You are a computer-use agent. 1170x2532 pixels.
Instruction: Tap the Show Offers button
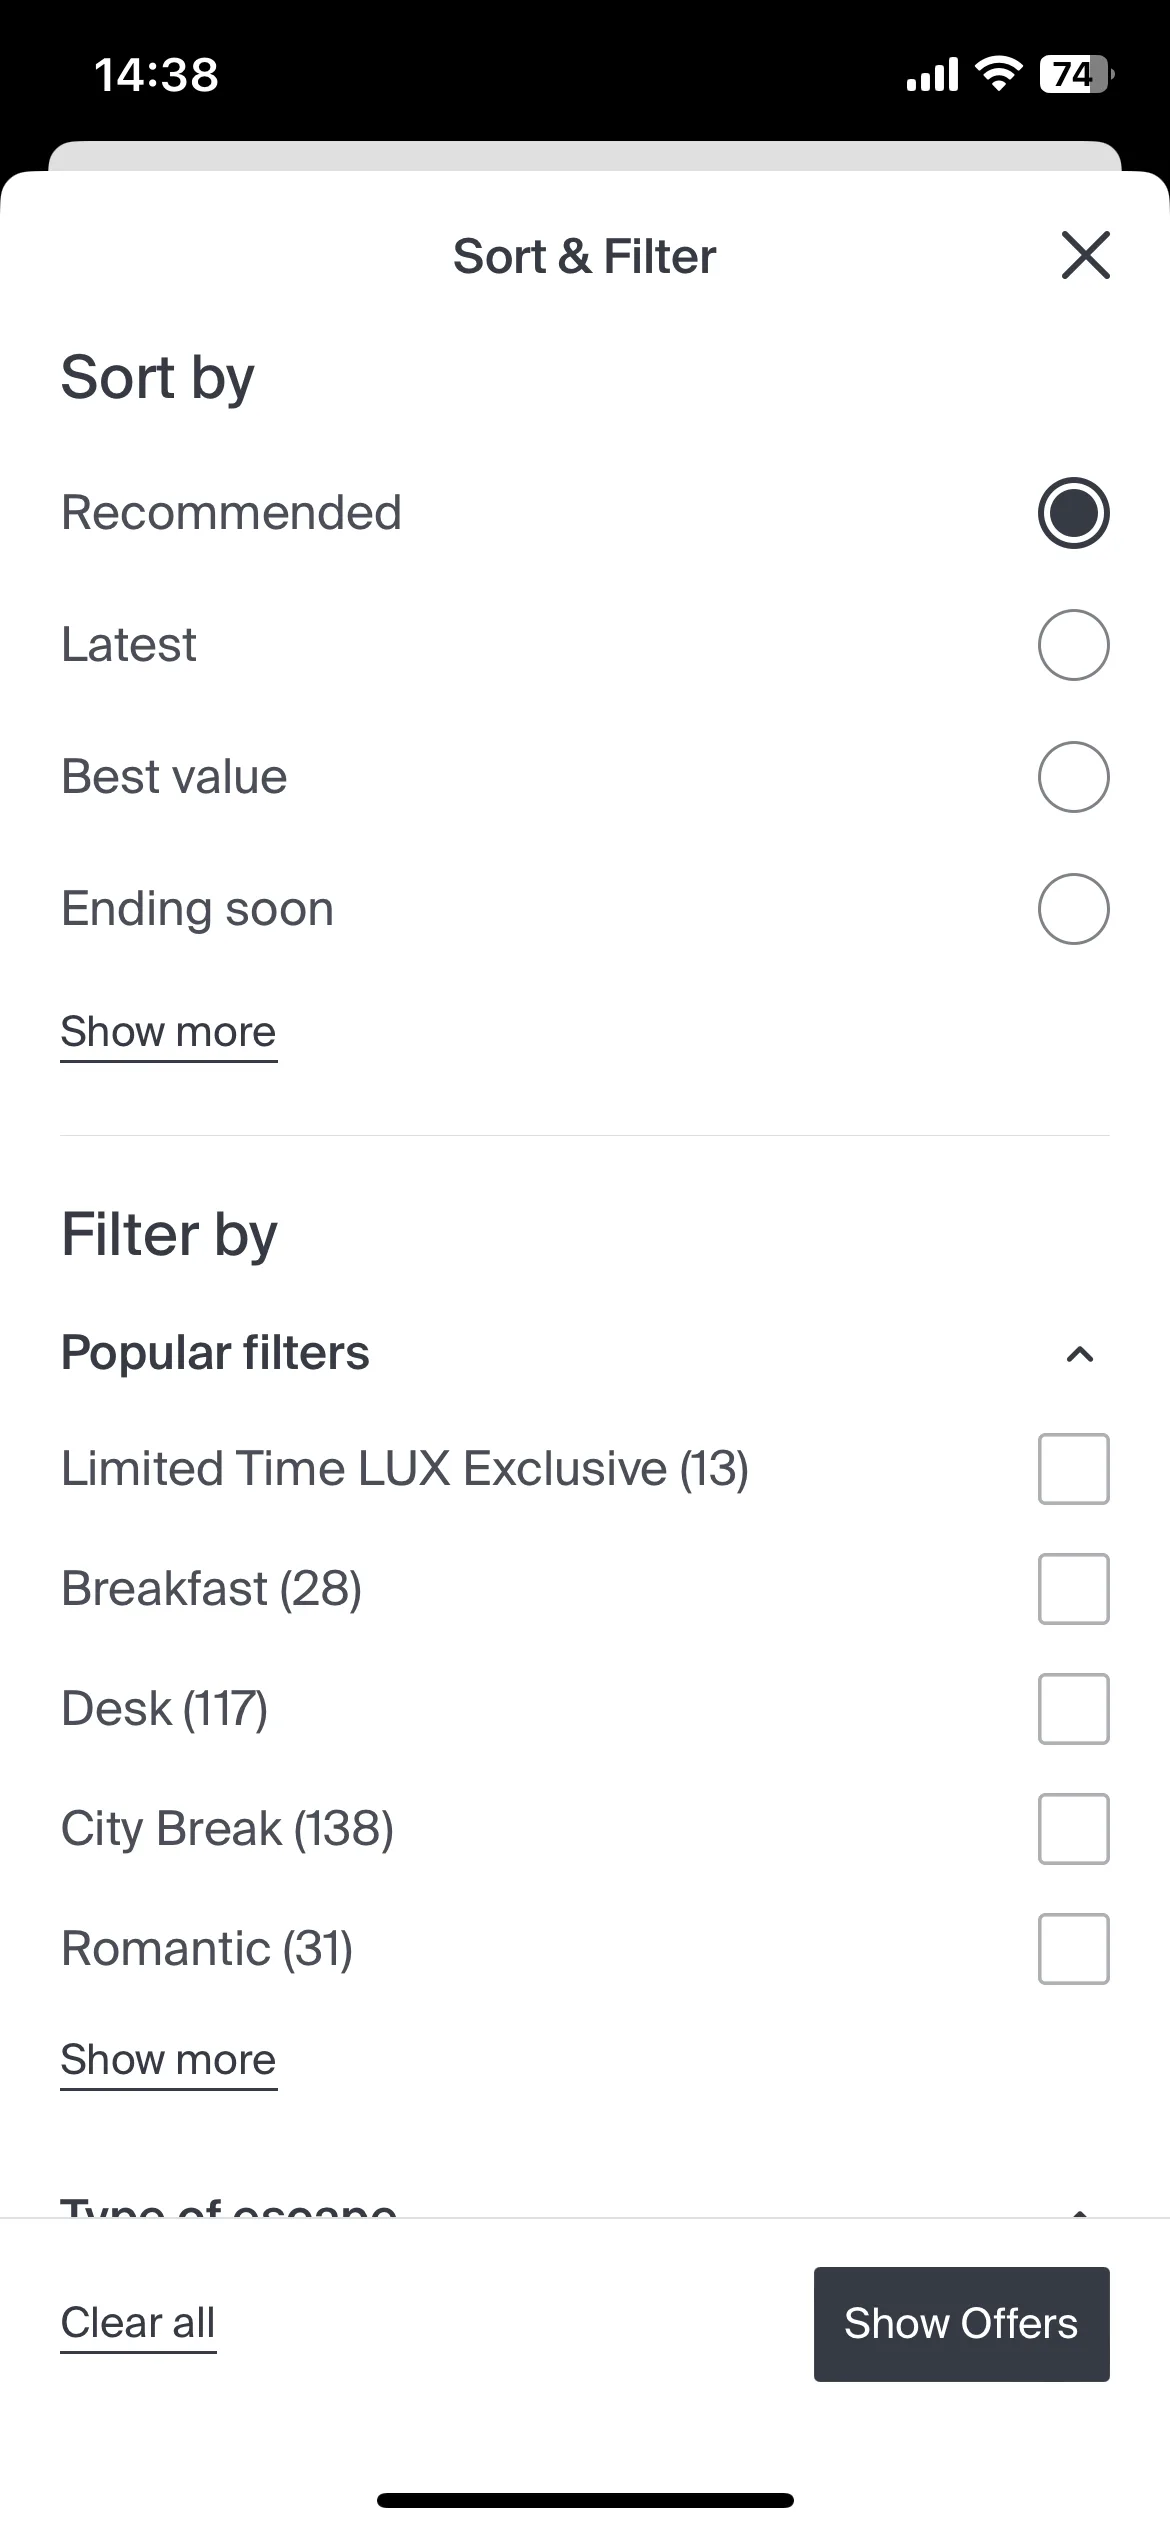961,2324
